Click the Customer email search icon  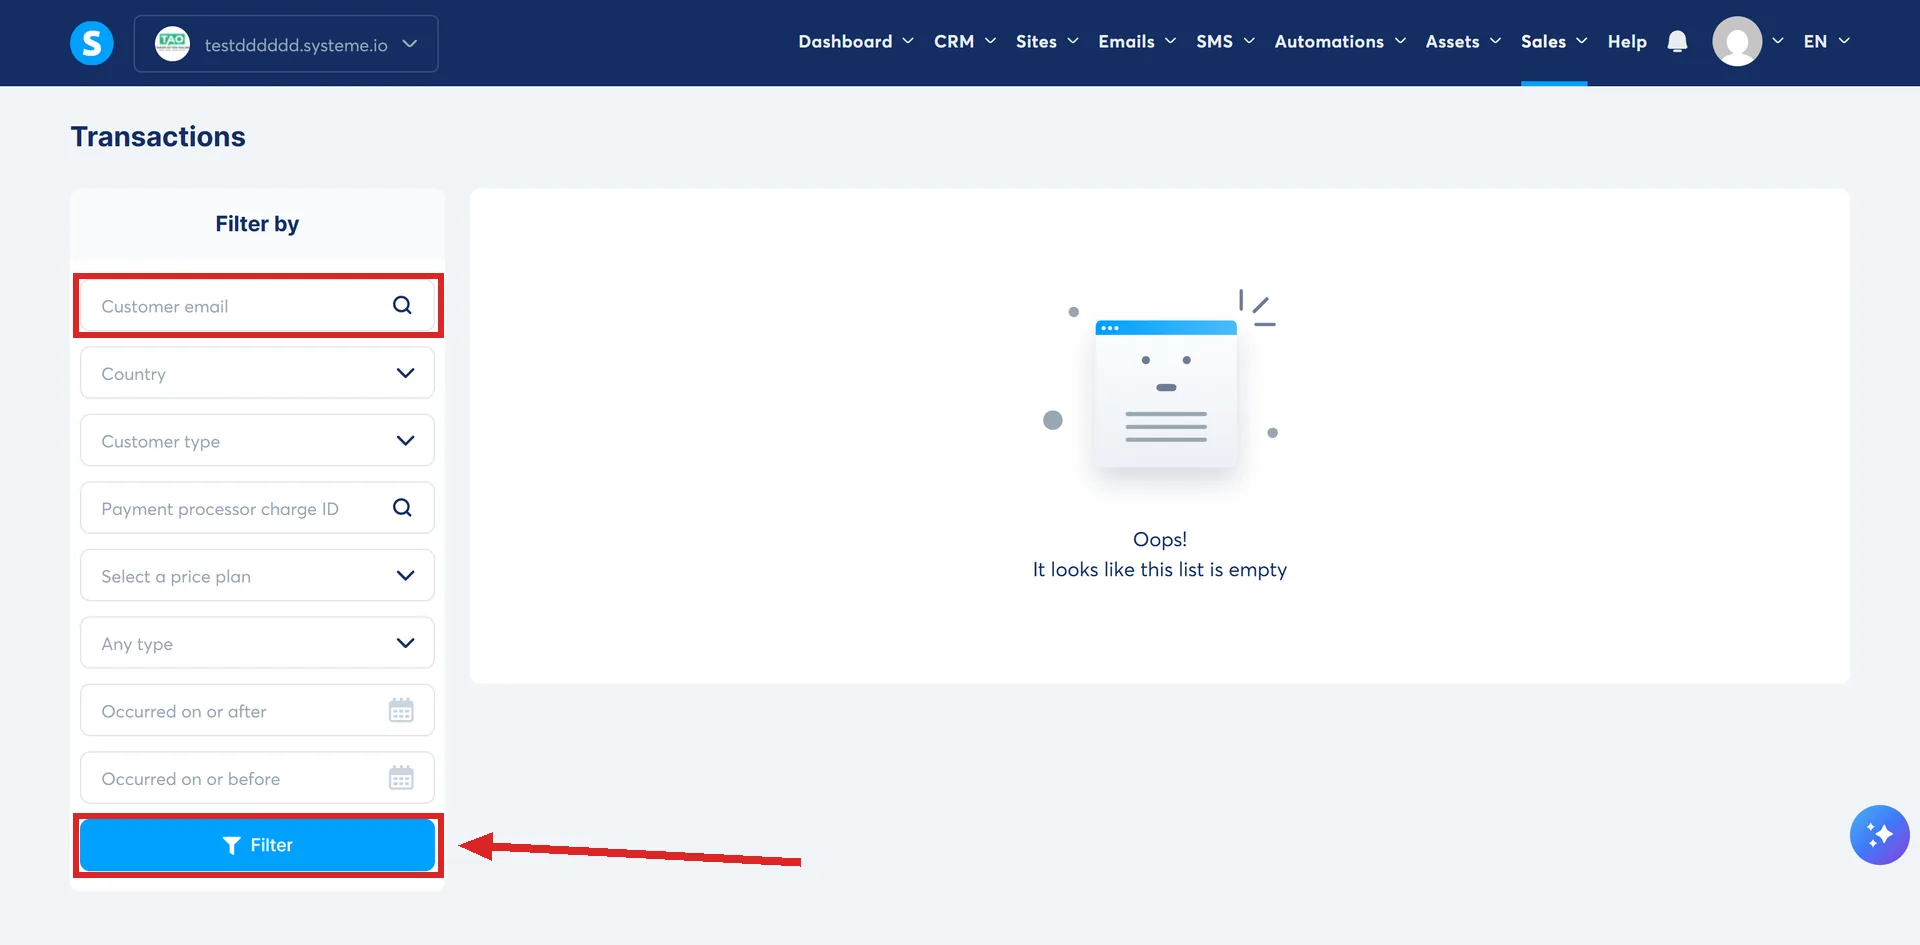click(402, 305)
